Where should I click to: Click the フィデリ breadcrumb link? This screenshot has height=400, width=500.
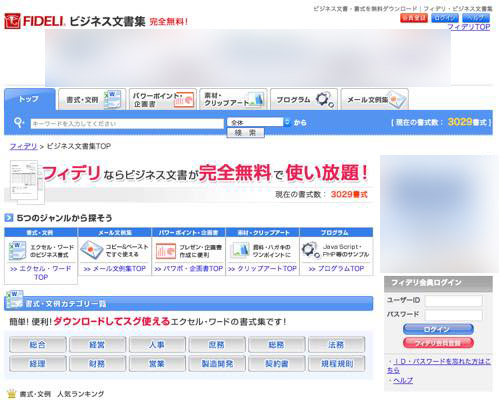pyautogui.click(x=23, y=146)
